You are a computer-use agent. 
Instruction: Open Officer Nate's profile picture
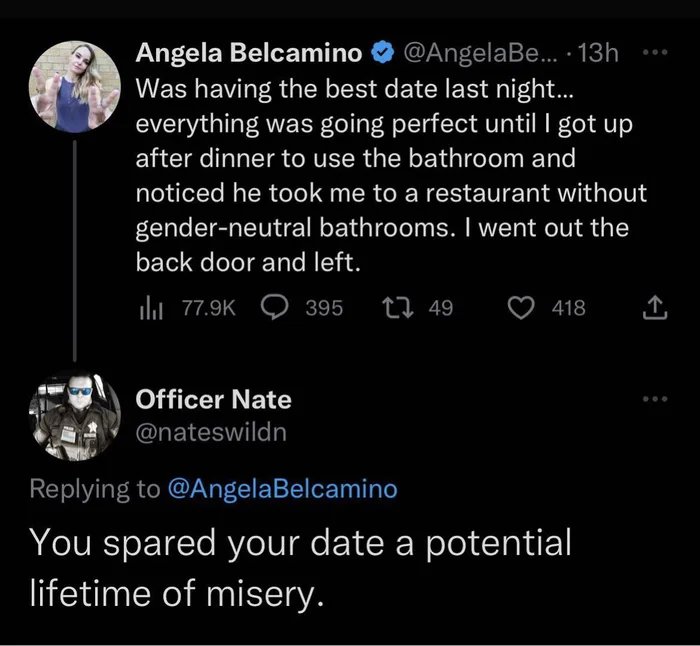[x=76, y=413]
